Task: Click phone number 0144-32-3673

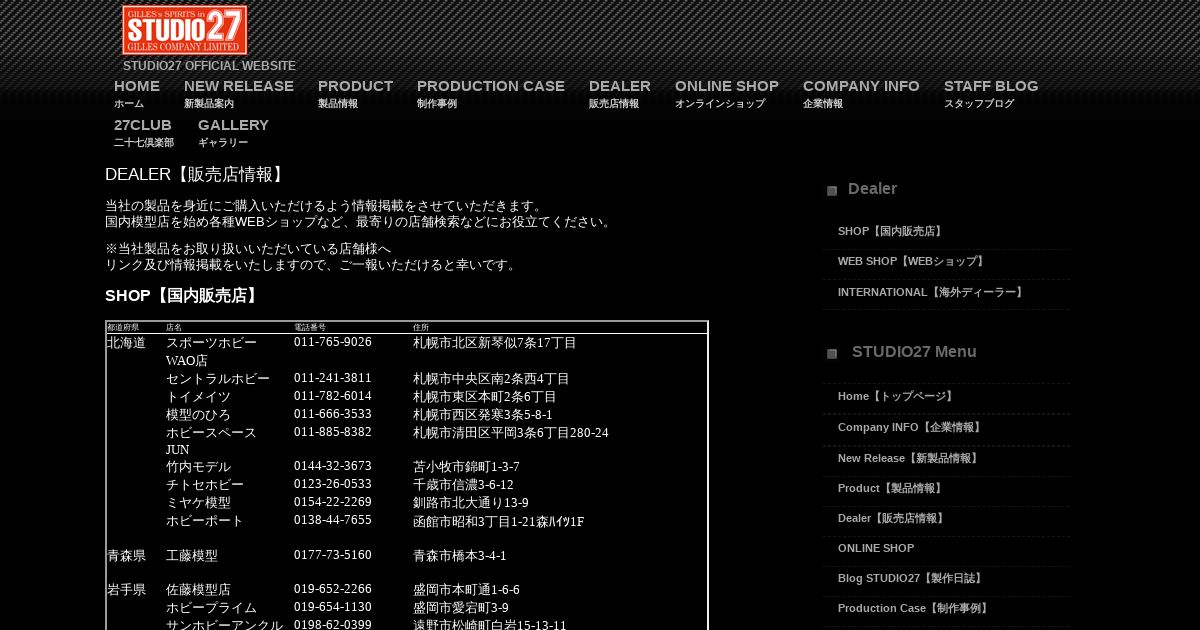Action: click(333, 466)
